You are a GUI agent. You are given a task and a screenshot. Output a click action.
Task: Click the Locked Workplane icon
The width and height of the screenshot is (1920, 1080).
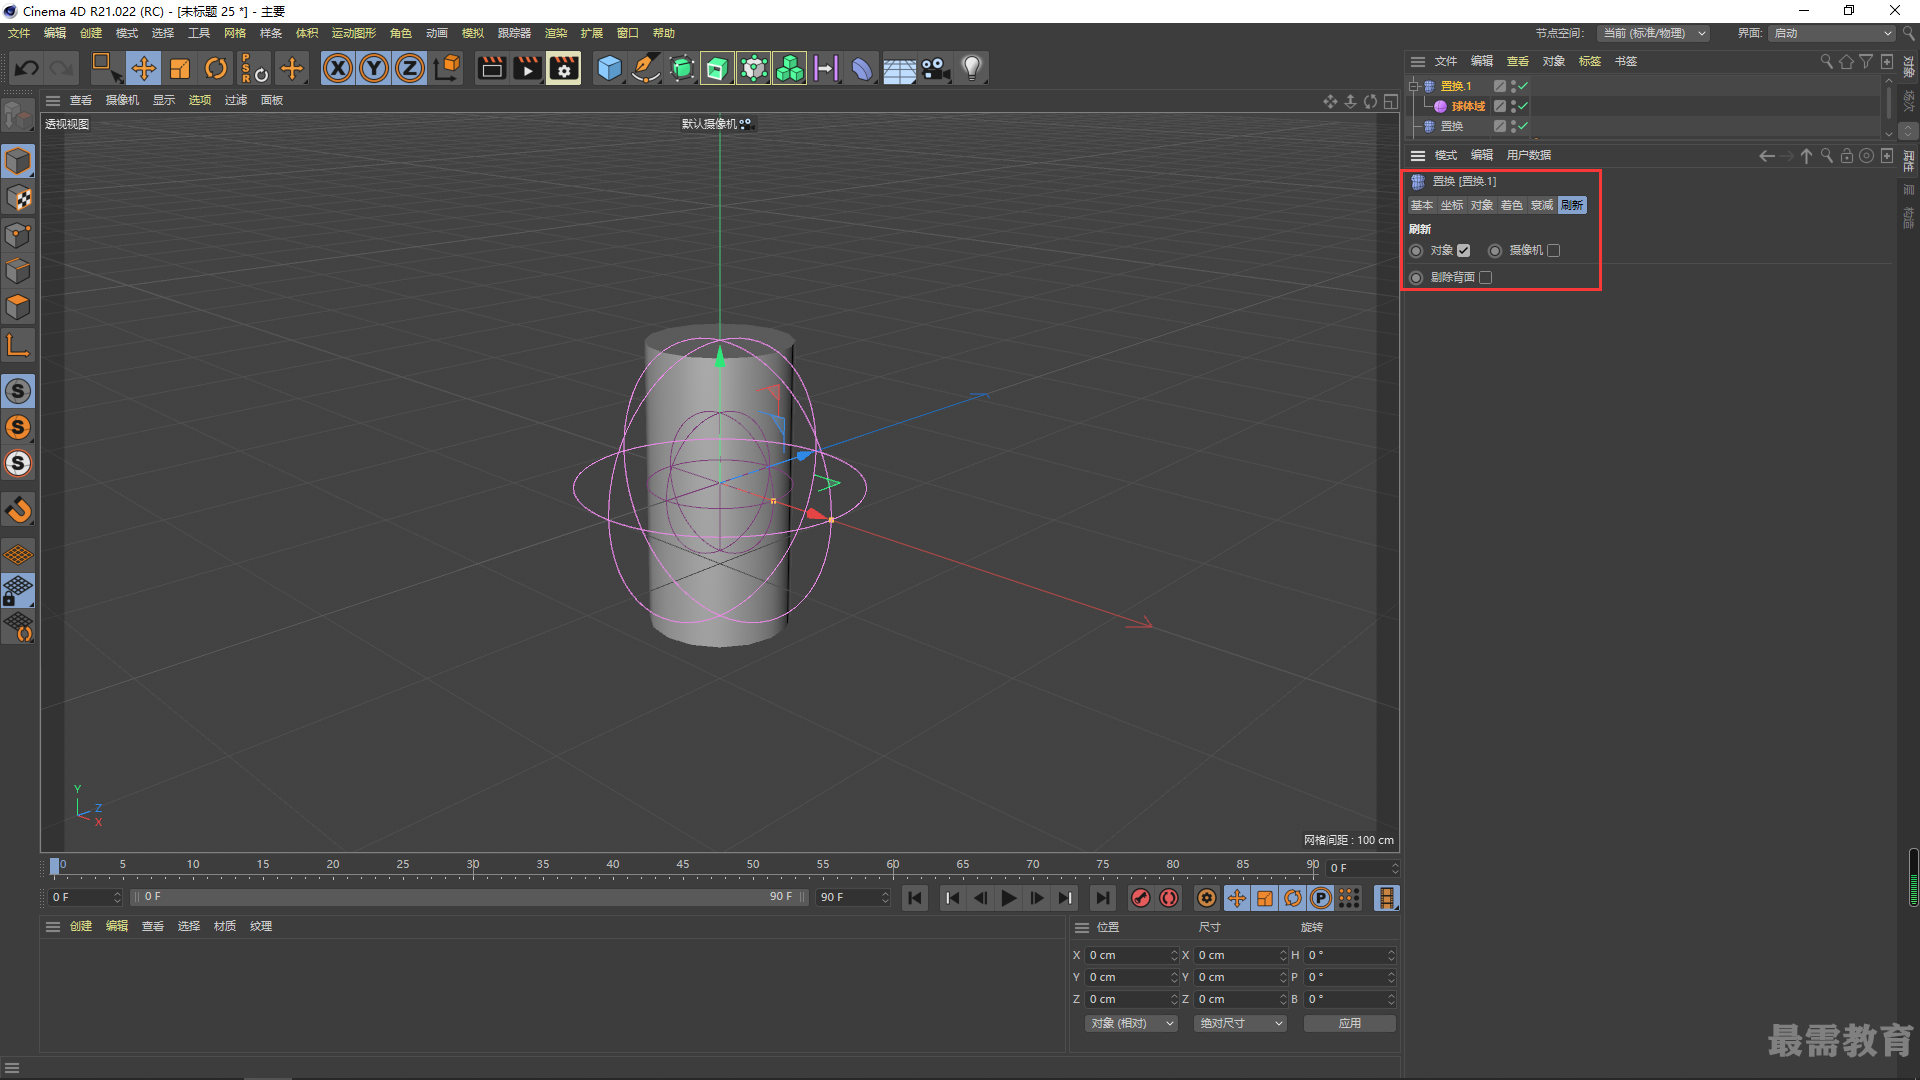18,590
